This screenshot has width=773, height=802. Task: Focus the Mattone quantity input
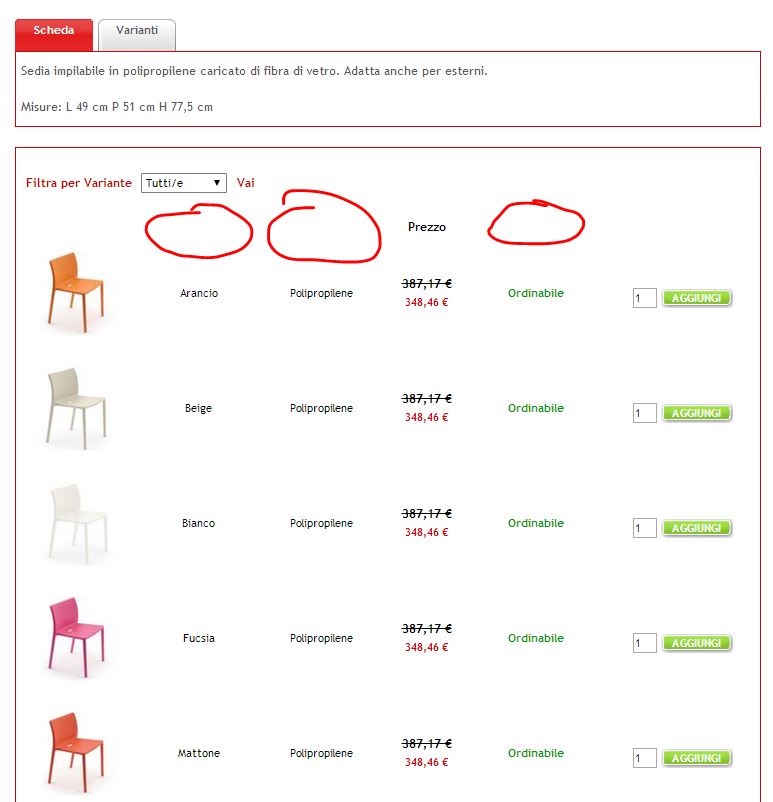tap(644, 758)
